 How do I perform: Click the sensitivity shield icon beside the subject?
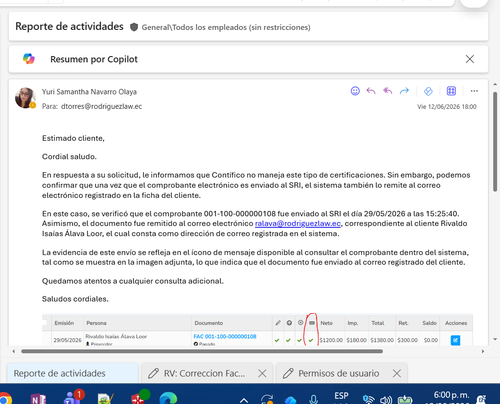[x=134, y=27]
